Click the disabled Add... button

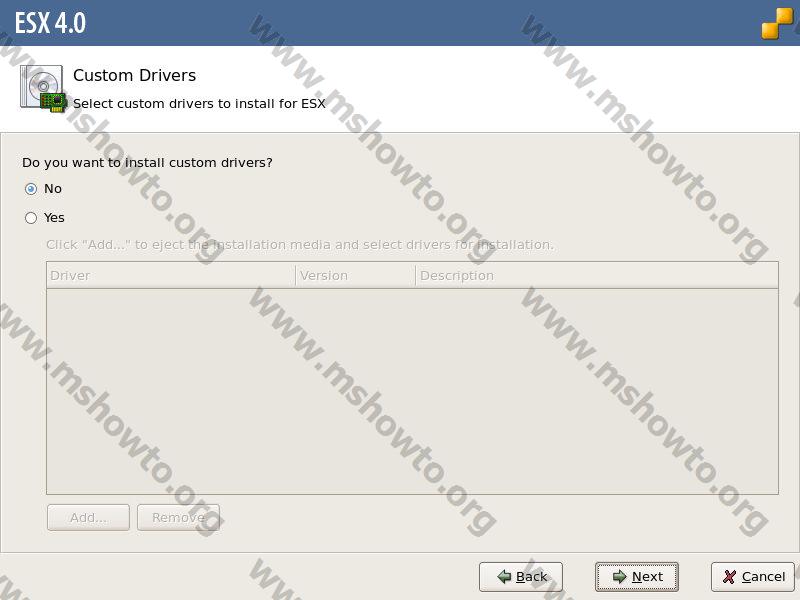[88, 517]
